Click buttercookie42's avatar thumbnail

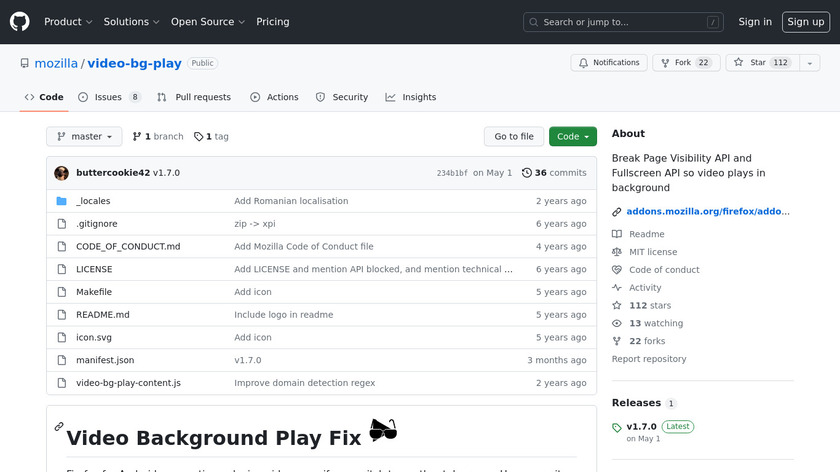pos(61,173)
